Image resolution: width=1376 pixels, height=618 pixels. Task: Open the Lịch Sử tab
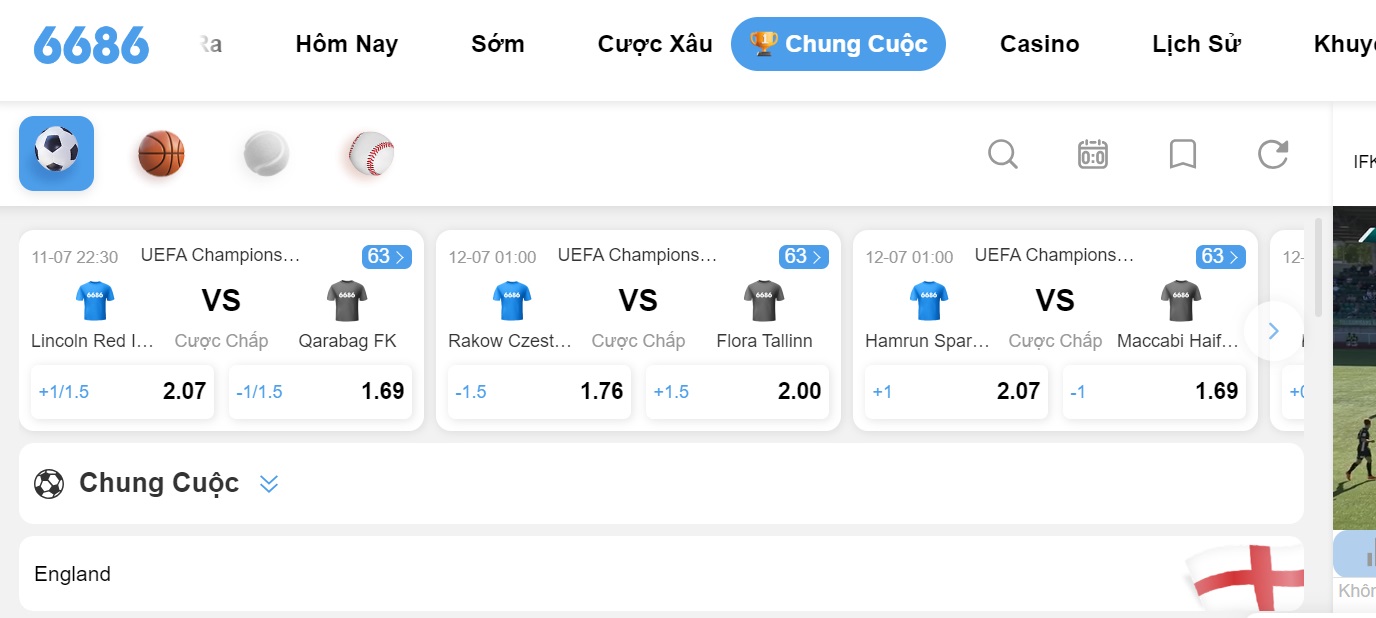coord(1196,44)
